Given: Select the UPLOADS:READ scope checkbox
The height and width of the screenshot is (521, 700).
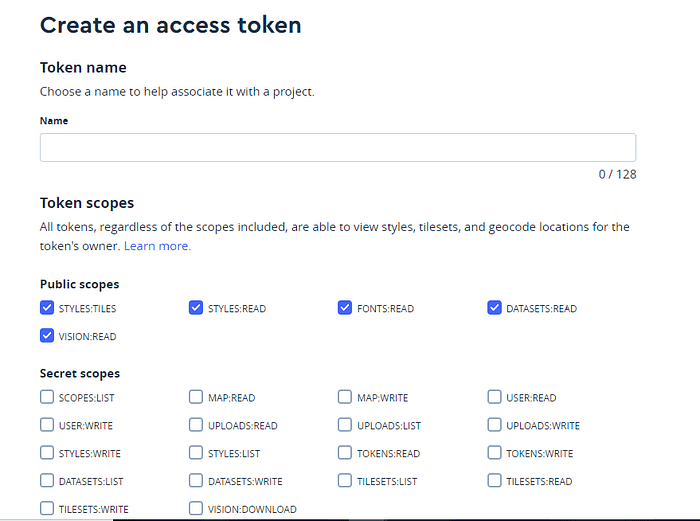Looking at the screenshot, I should tap(196, 425).
